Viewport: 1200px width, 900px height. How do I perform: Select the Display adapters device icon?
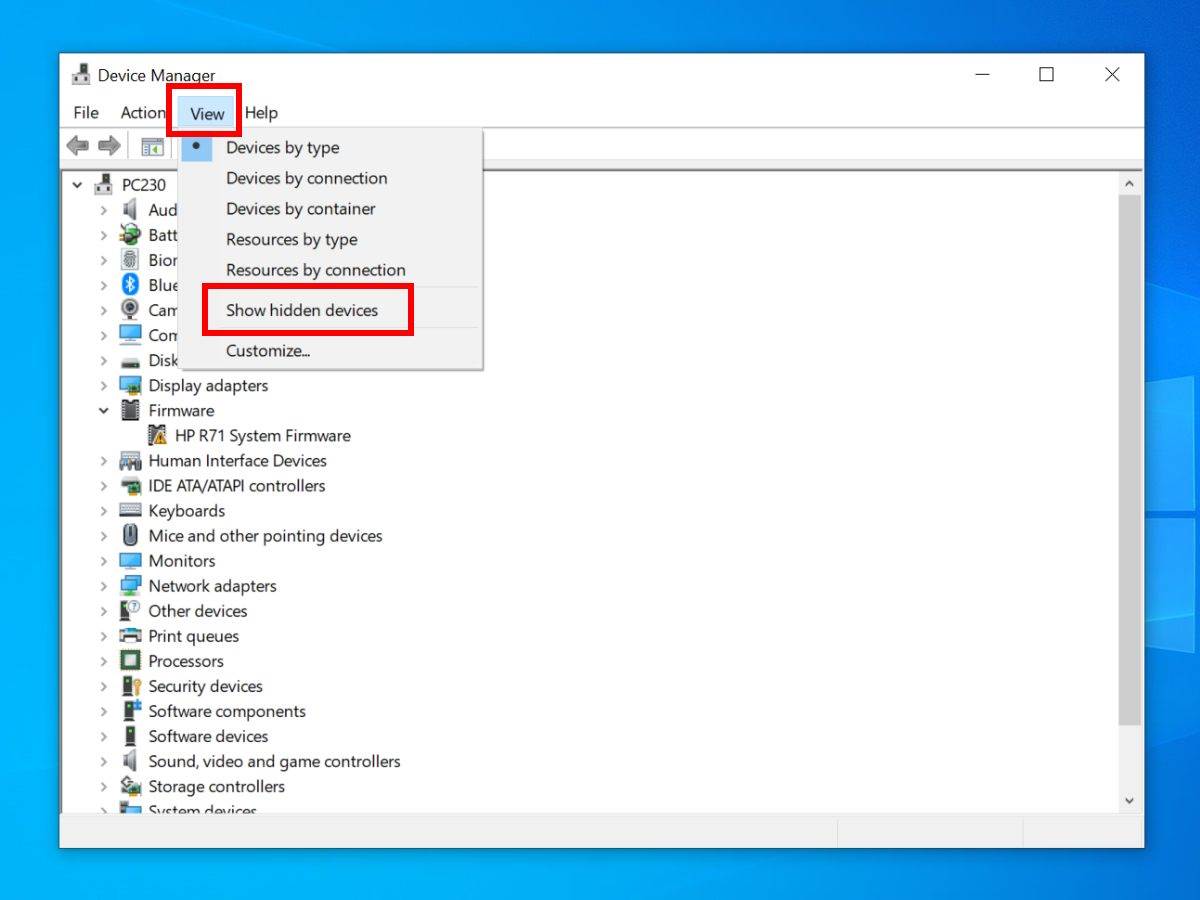[x=131, y=385]
